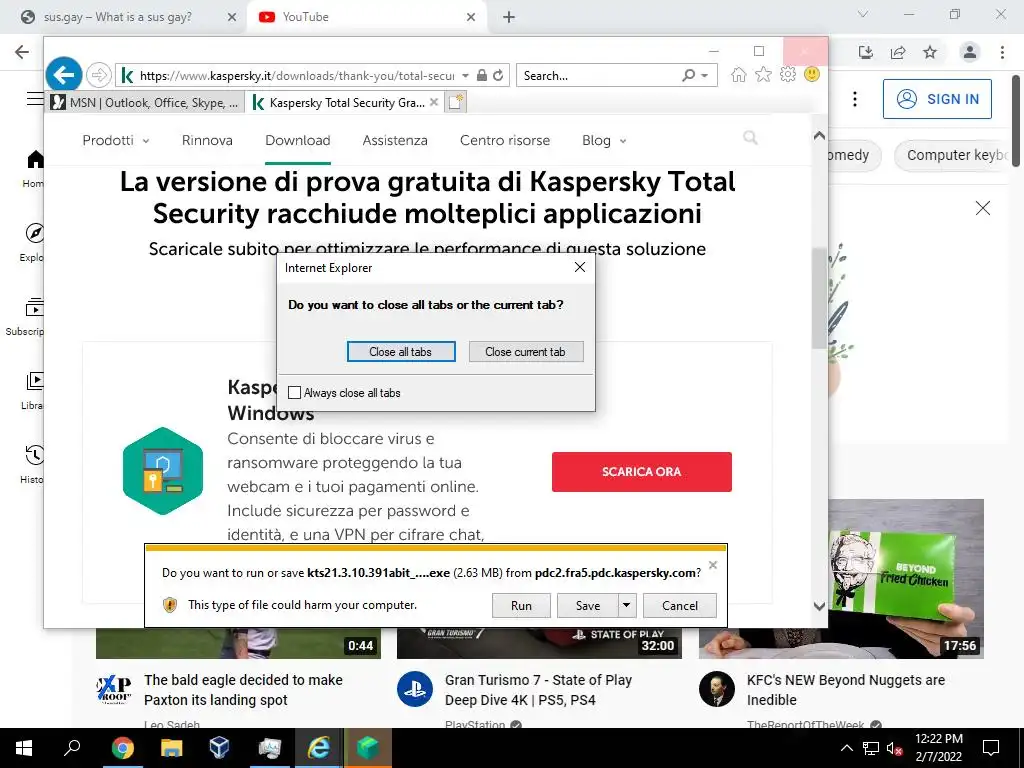1024x768 pixels.
Task: Open Chrome three-dot menu
Action: coord(1002,52)
